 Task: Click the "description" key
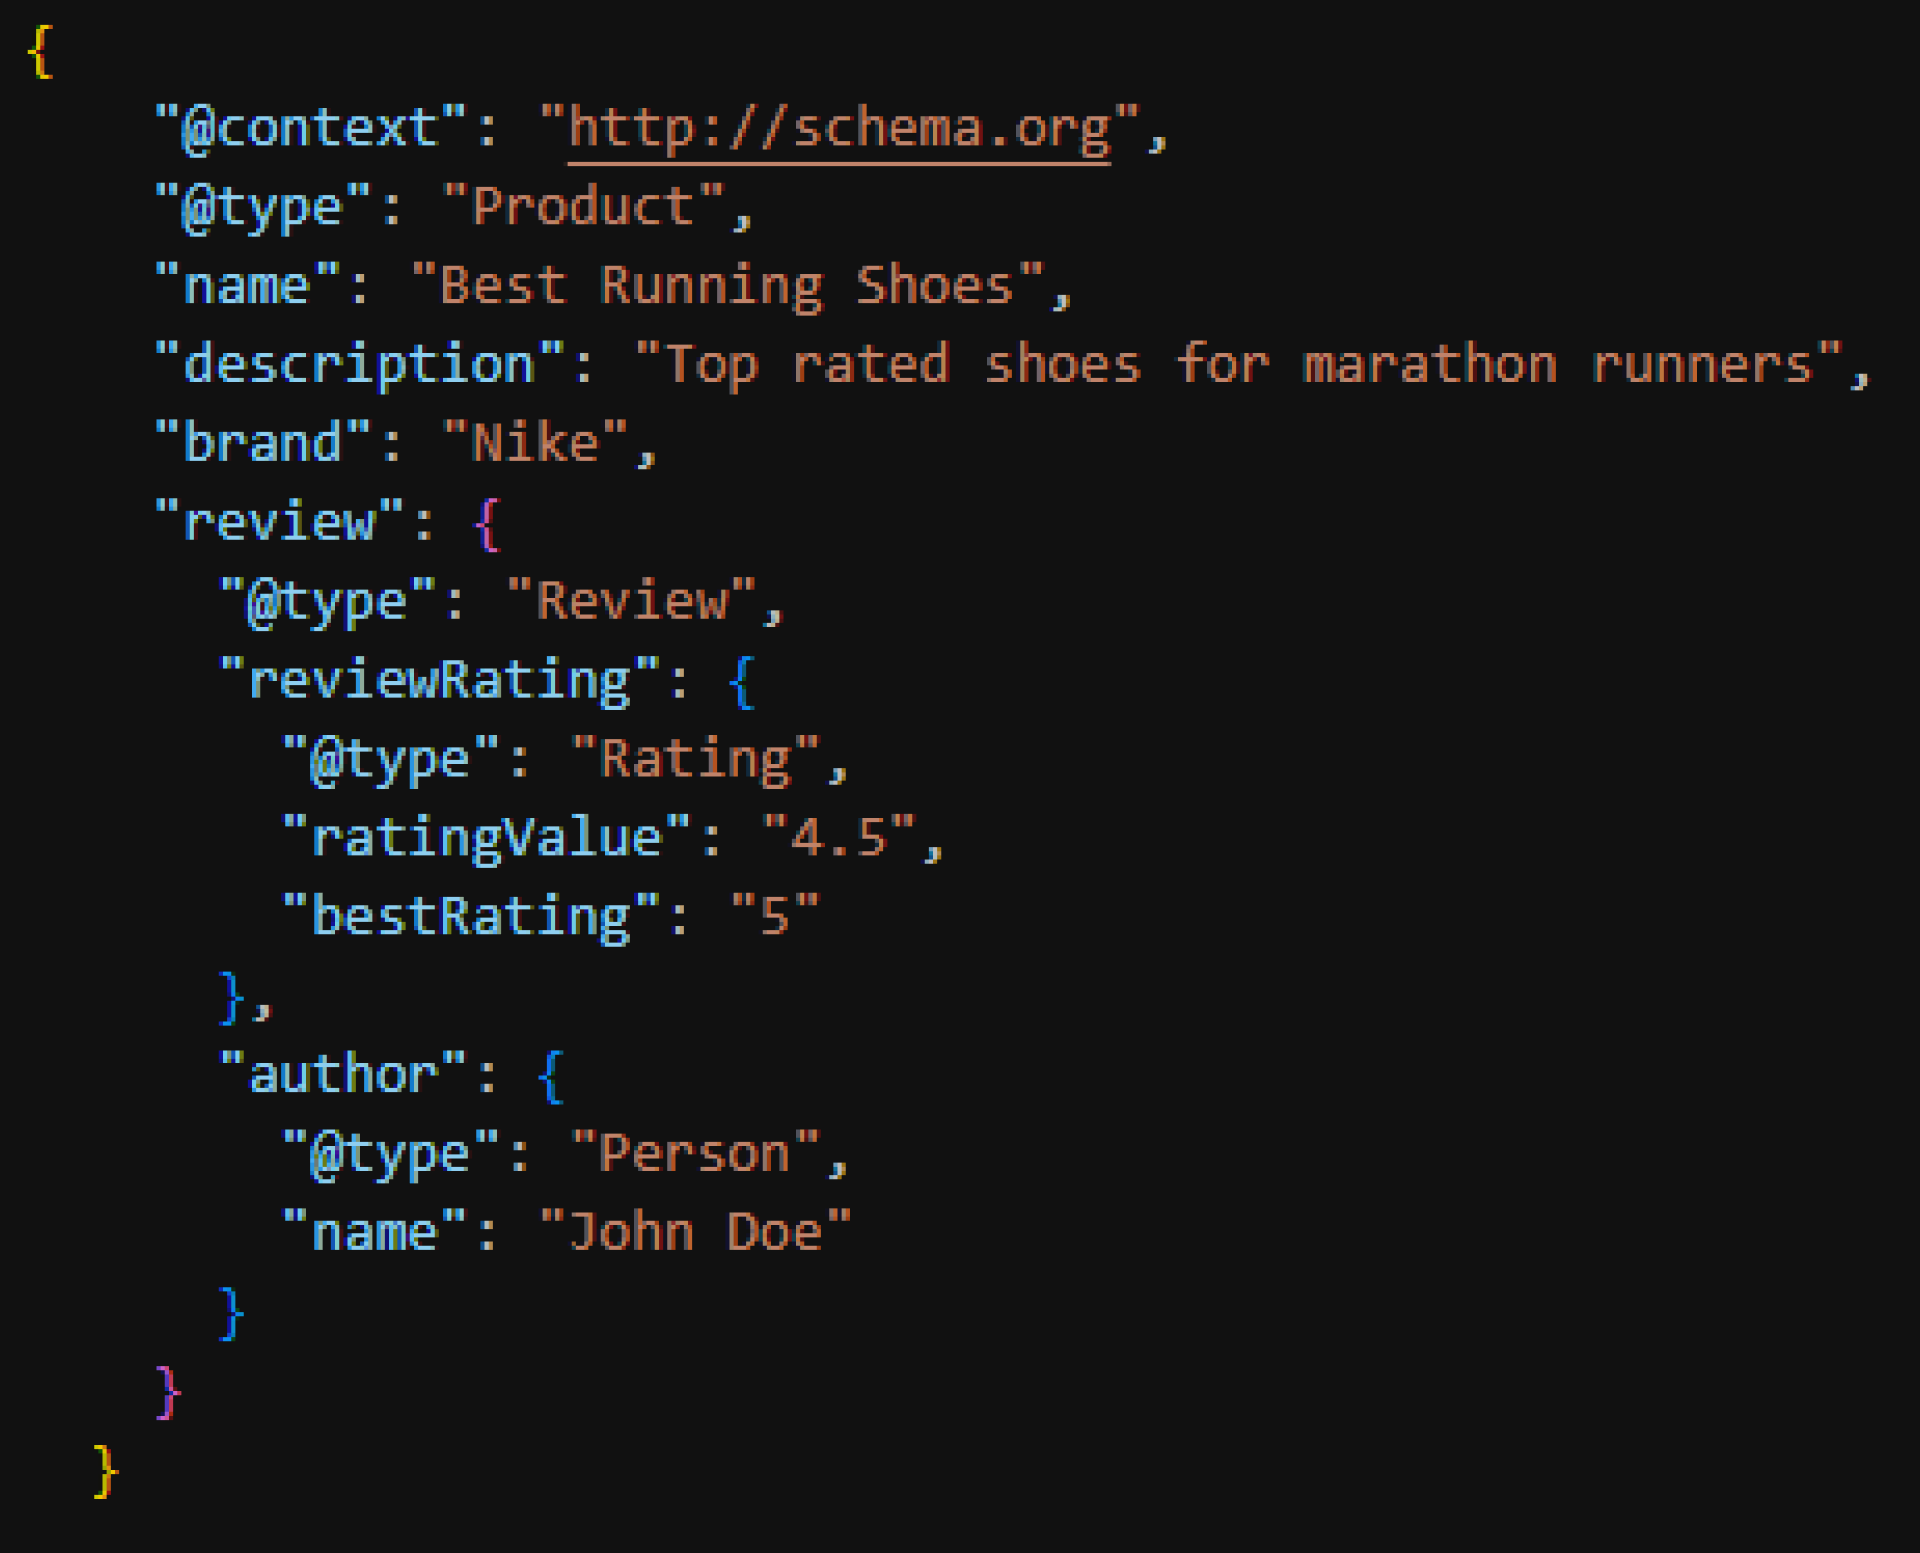(360, 366)
